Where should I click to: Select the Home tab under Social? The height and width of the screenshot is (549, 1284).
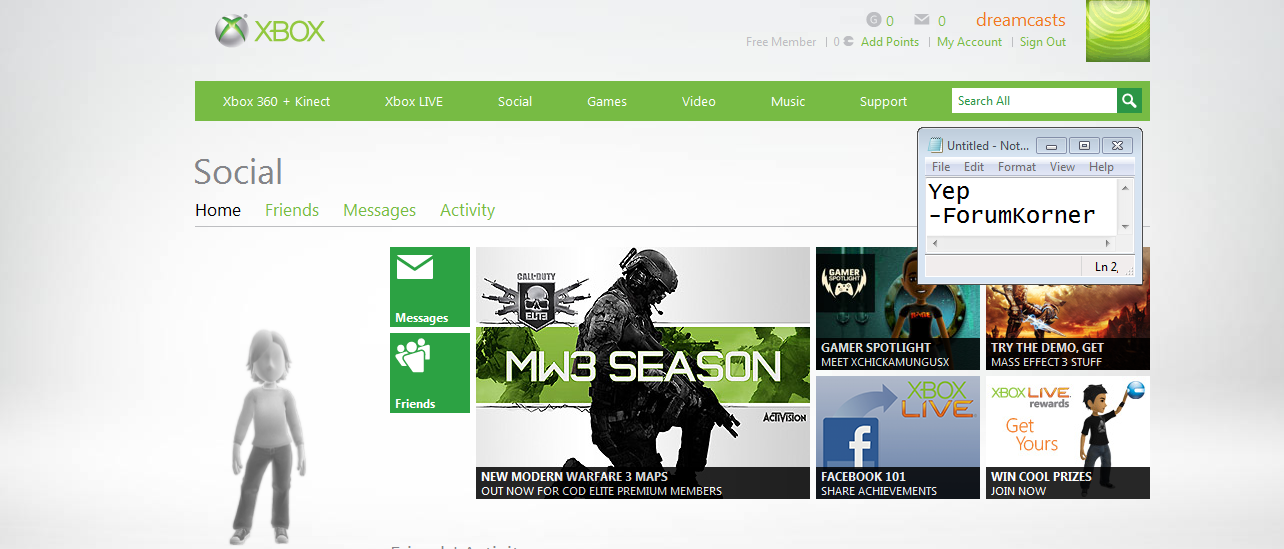coord(218,210)
